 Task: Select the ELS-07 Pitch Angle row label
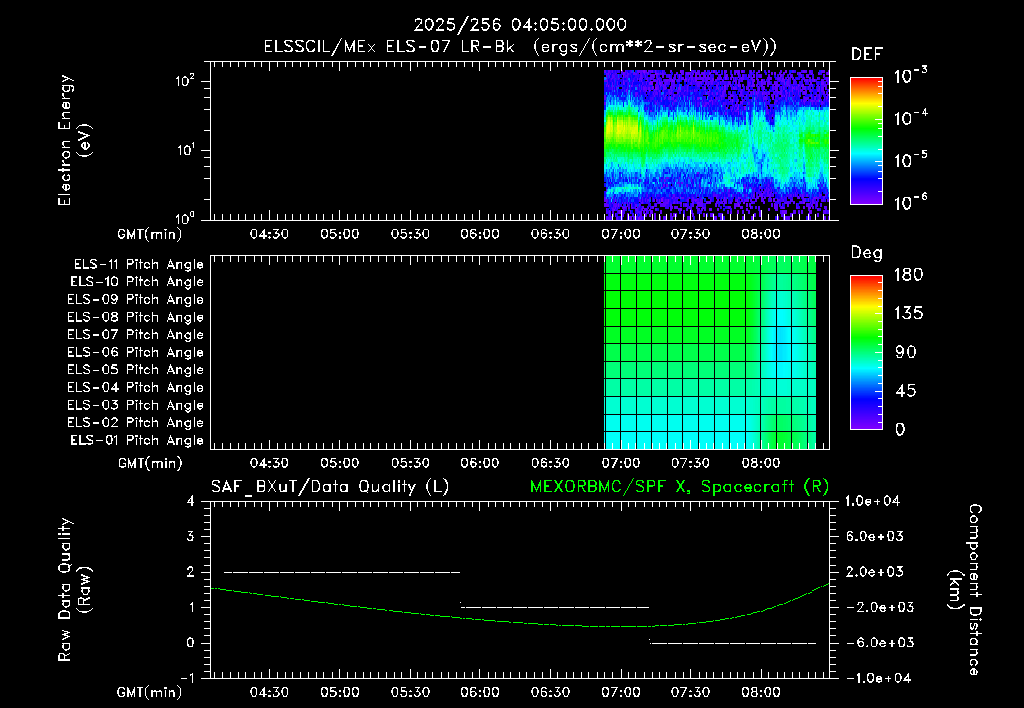pyautogui.click(x=136, y=335)
